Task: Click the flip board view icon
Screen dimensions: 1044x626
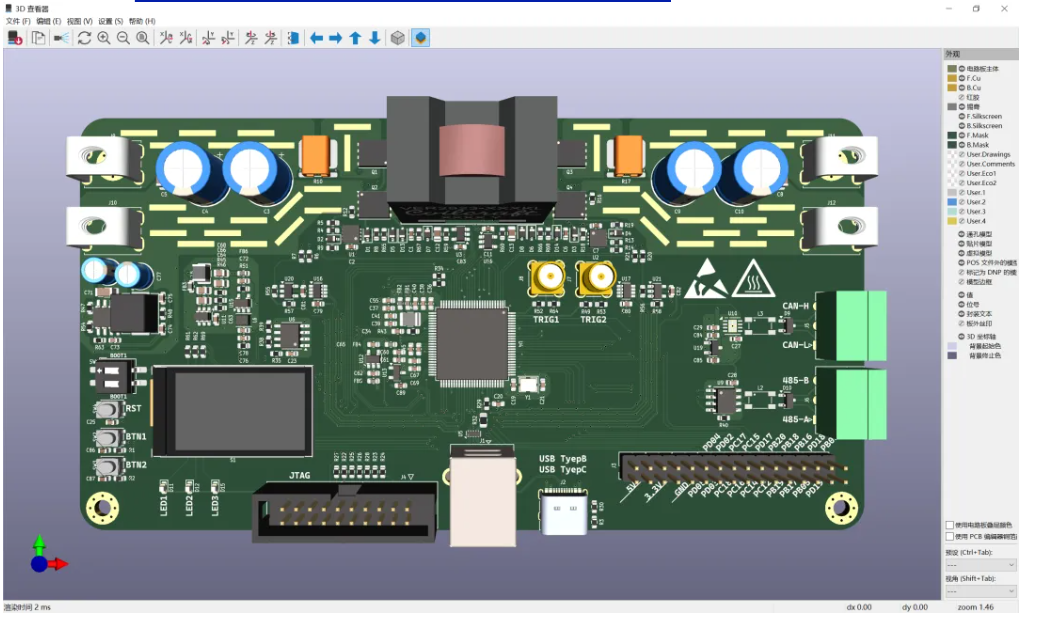Action: (x=293, y=38)
